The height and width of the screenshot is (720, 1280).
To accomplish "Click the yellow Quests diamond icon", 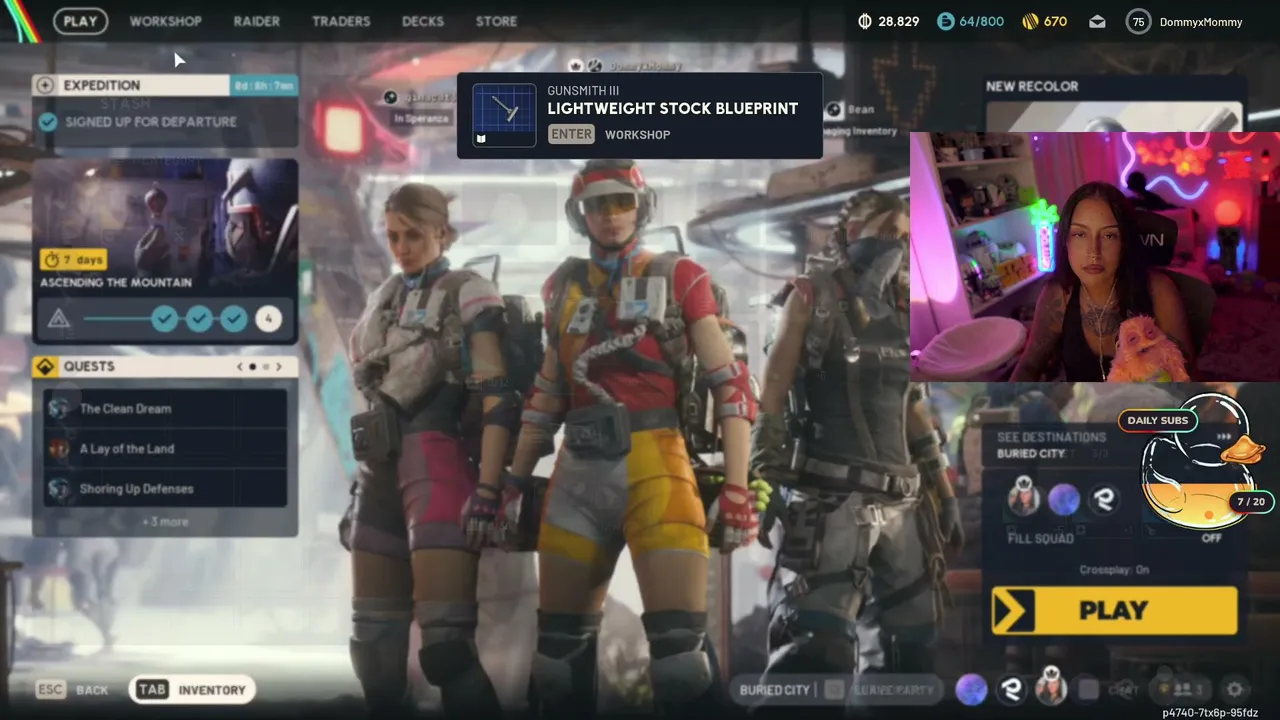I will pos(44,367).
